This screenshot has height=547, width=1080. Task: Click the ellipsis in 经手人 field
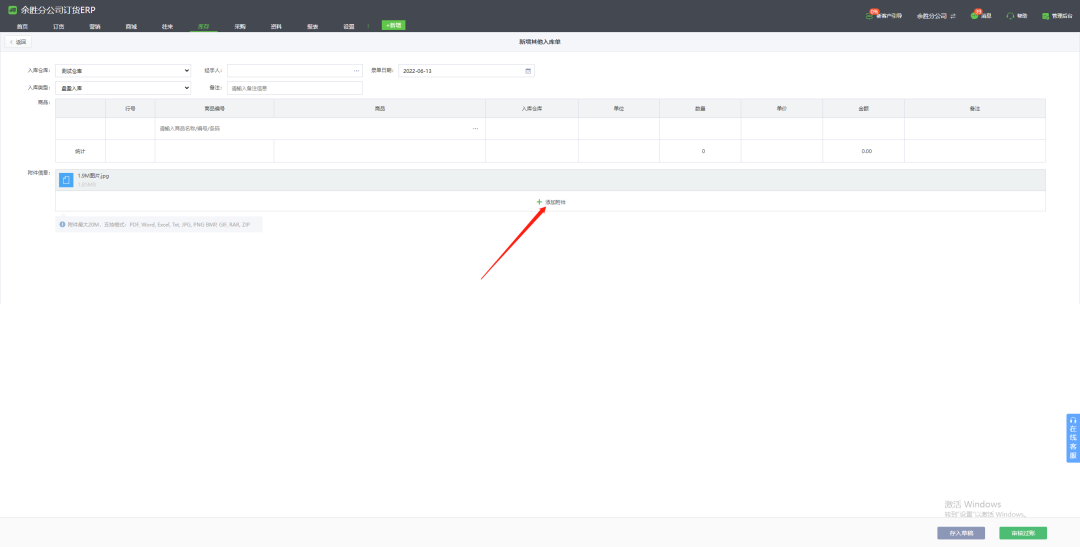[x=355, y=71]
